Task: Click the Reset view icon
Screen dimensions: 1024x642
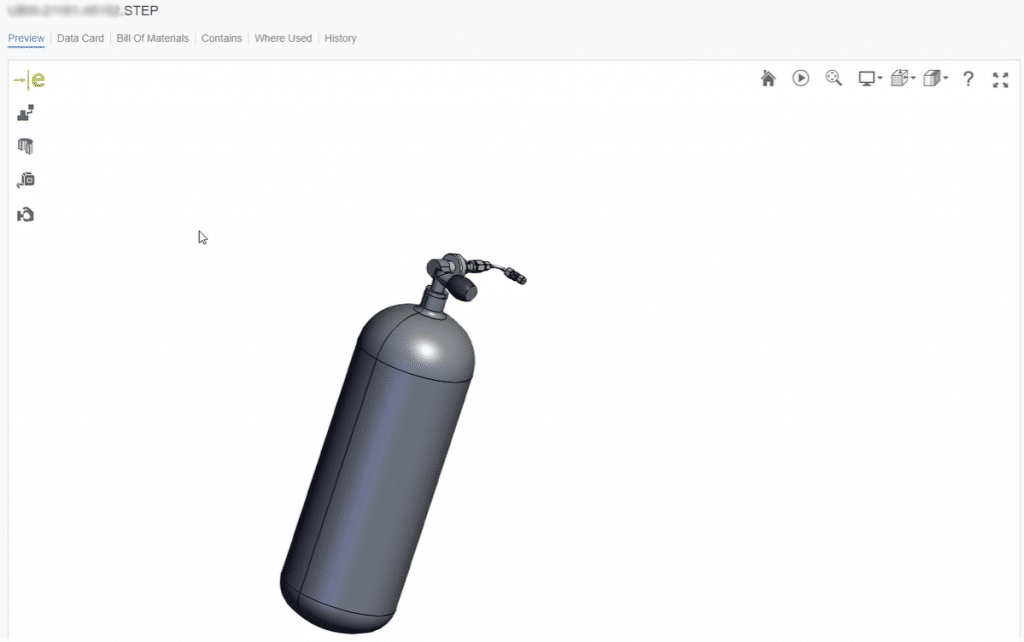Action: [24, 213]
